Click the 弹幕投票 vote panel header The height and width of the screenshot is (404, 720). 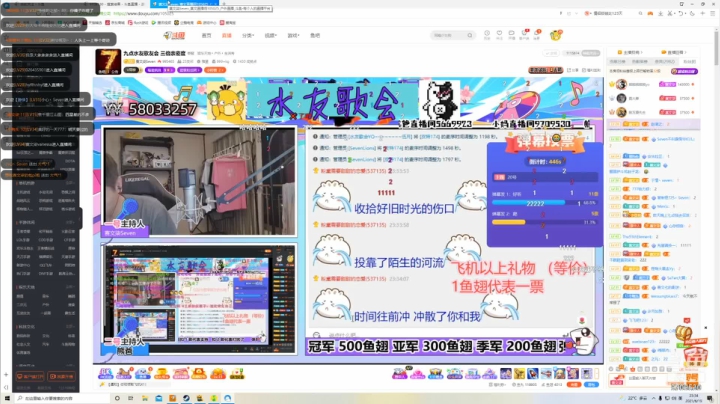[545, 141]
